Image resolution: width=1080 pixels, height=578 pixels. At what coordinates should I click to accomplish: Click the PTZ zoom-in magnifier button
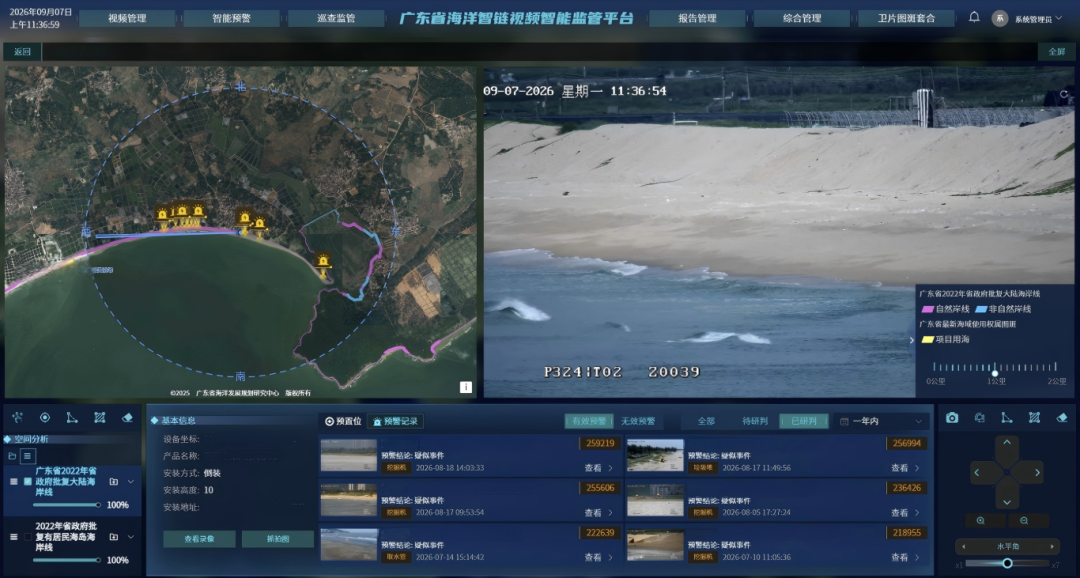coord(980,521)
